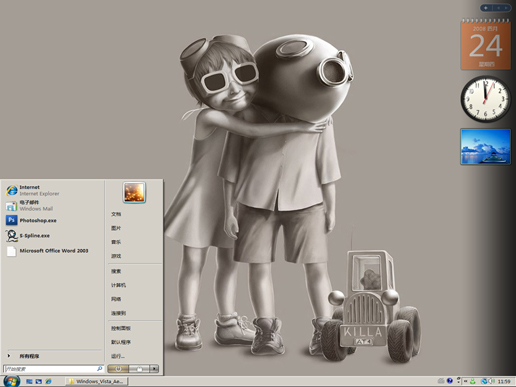Click the slideshow picture gadget
The width and height of the screenshot is (516, 387).
pyautogui.click(x=486, y=147)
